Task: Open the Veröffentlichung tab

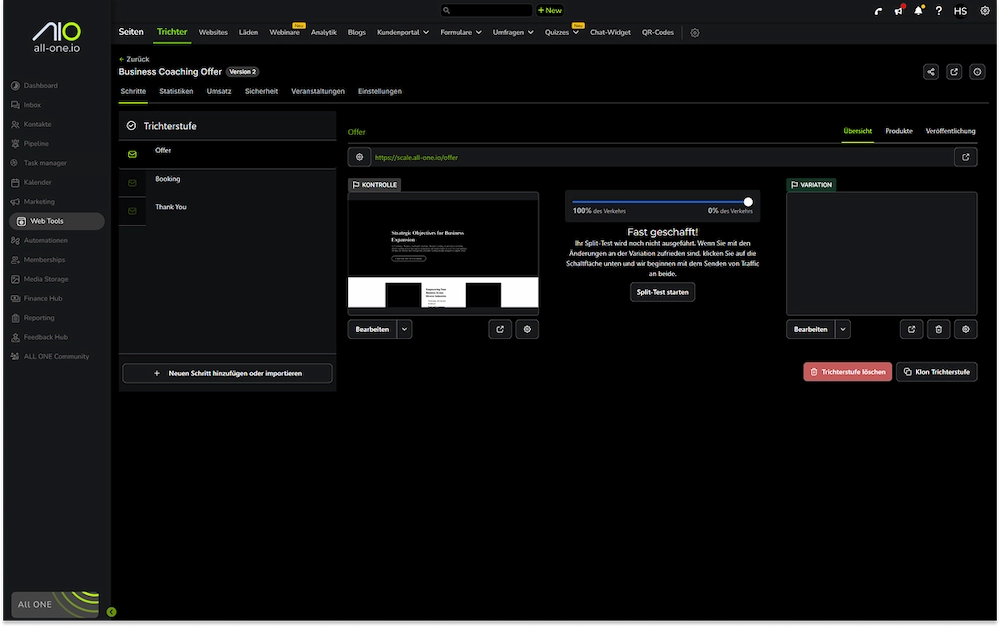Action: (950, 131)
